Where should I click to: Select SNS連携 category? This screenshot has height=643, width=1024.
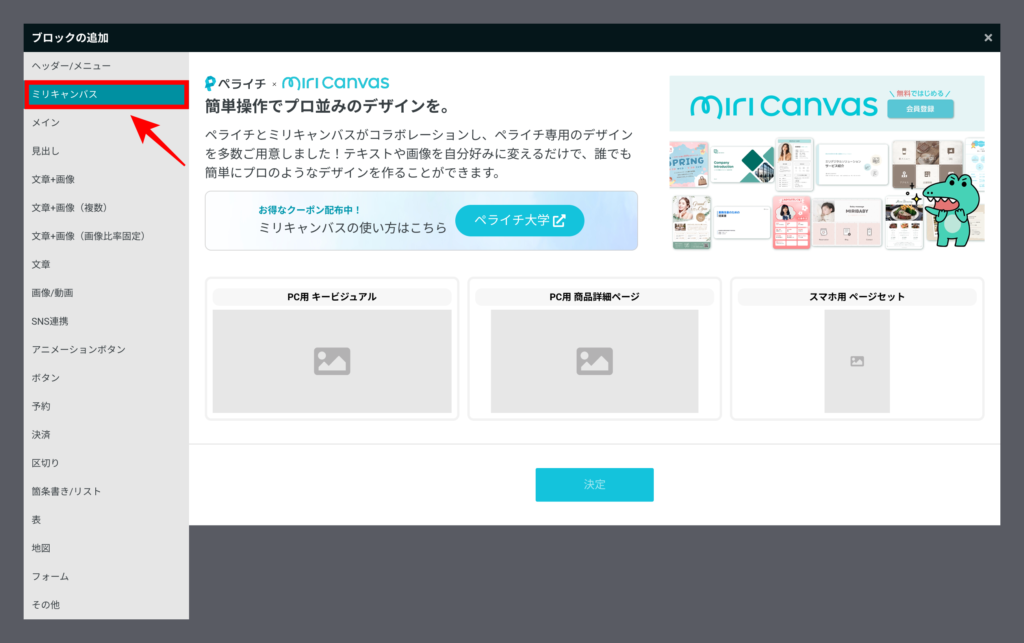(x=106, y=321)
